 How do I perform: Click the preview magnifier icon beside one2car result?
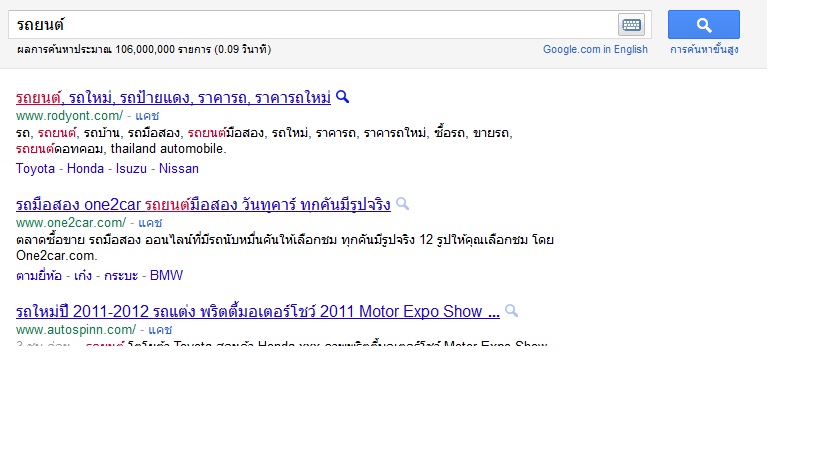click(x=402, y=204)
